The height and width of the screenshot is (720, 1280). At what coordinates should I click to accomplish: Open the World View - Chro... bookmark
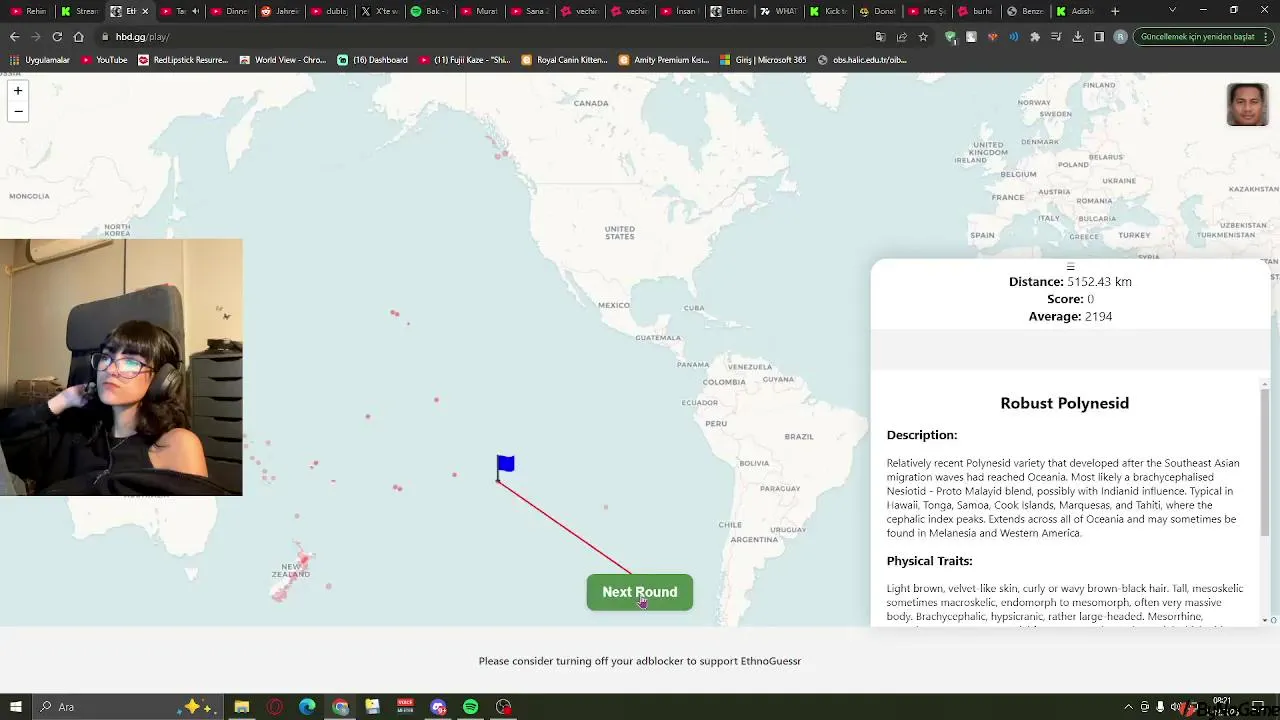(283, 60)
